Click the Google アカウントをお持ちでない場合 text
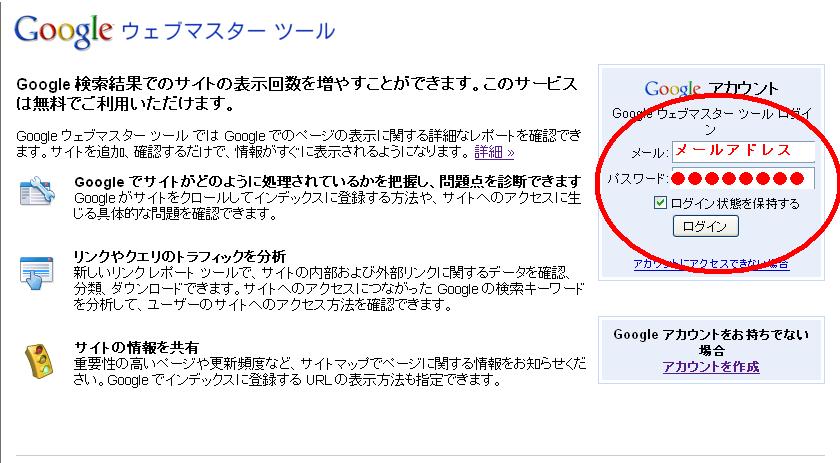The height and width of the screenshot is (463, 840). tap(711, 342)
